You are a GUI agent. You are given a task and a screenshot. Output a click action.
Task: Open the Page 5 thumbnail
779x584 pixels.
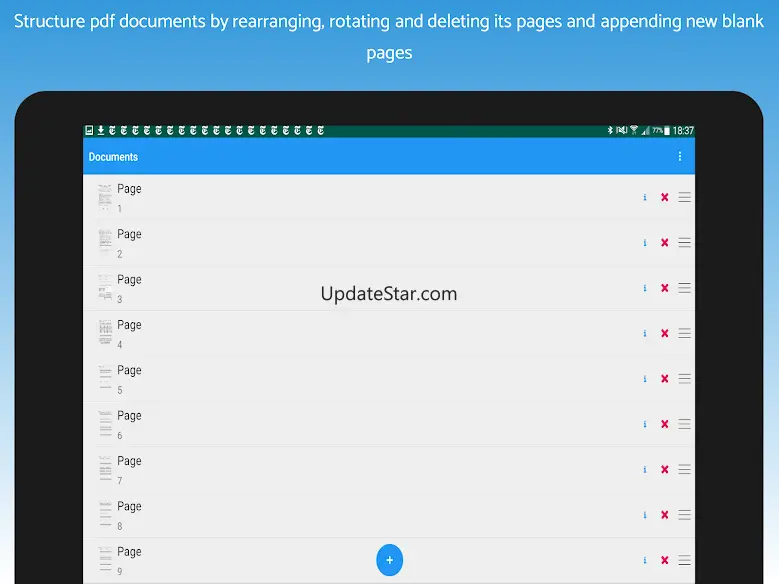click(105, 379)
